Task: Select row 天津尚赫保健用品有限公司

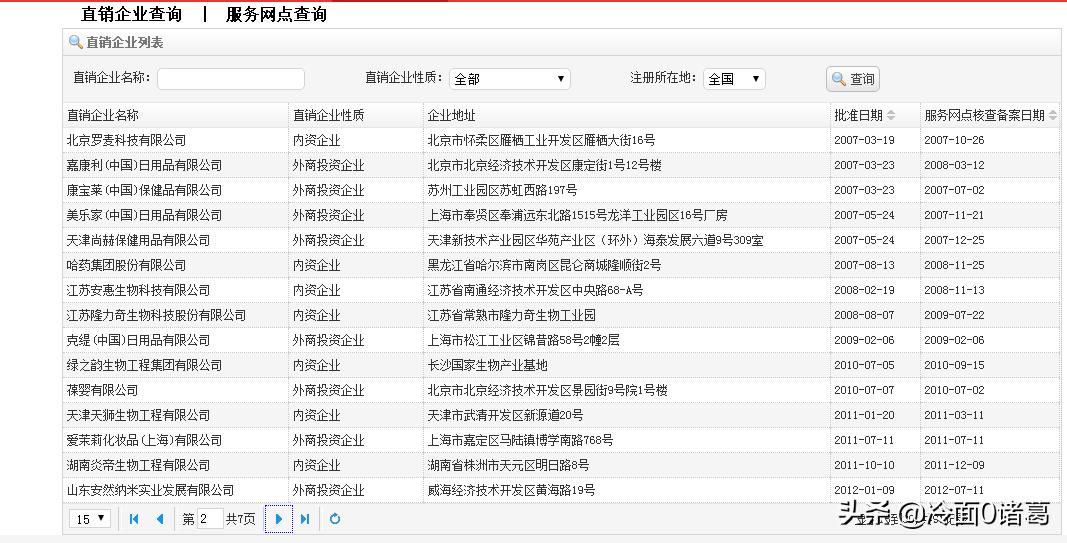Action: tap(561, 240)
